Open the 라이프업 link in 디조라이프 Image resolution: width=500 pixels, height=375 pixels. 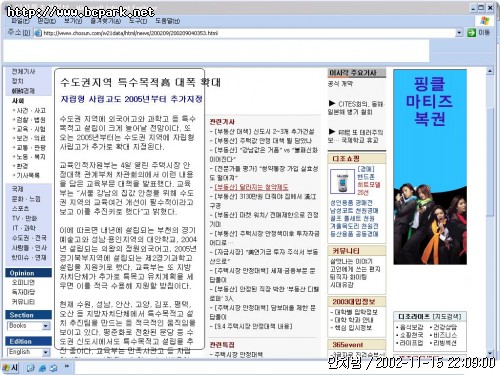pyautogui.click(x=412, y=343)
